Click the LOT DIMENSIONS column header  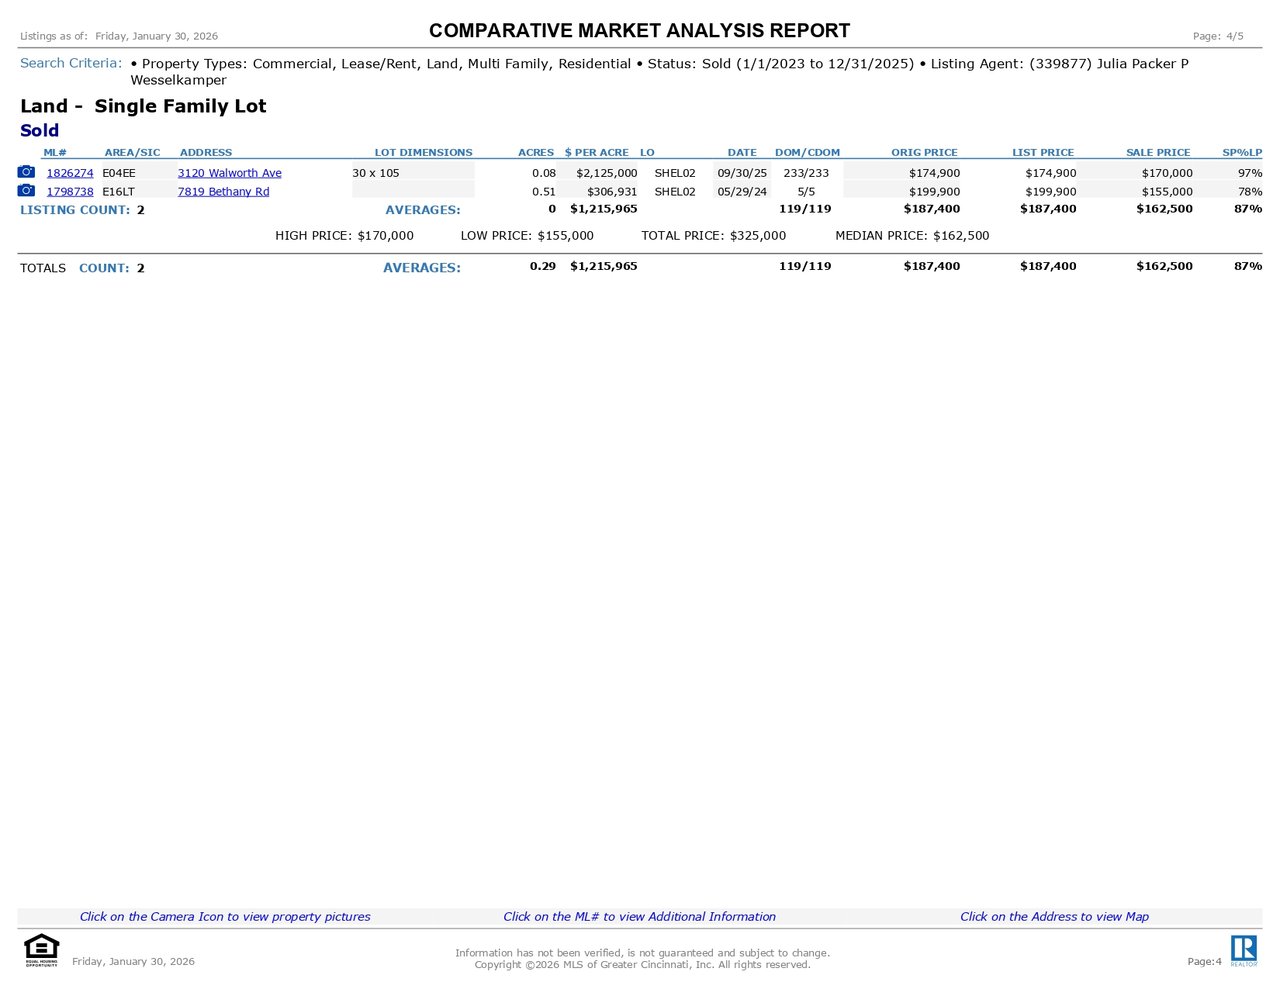(x=423, y=152)
